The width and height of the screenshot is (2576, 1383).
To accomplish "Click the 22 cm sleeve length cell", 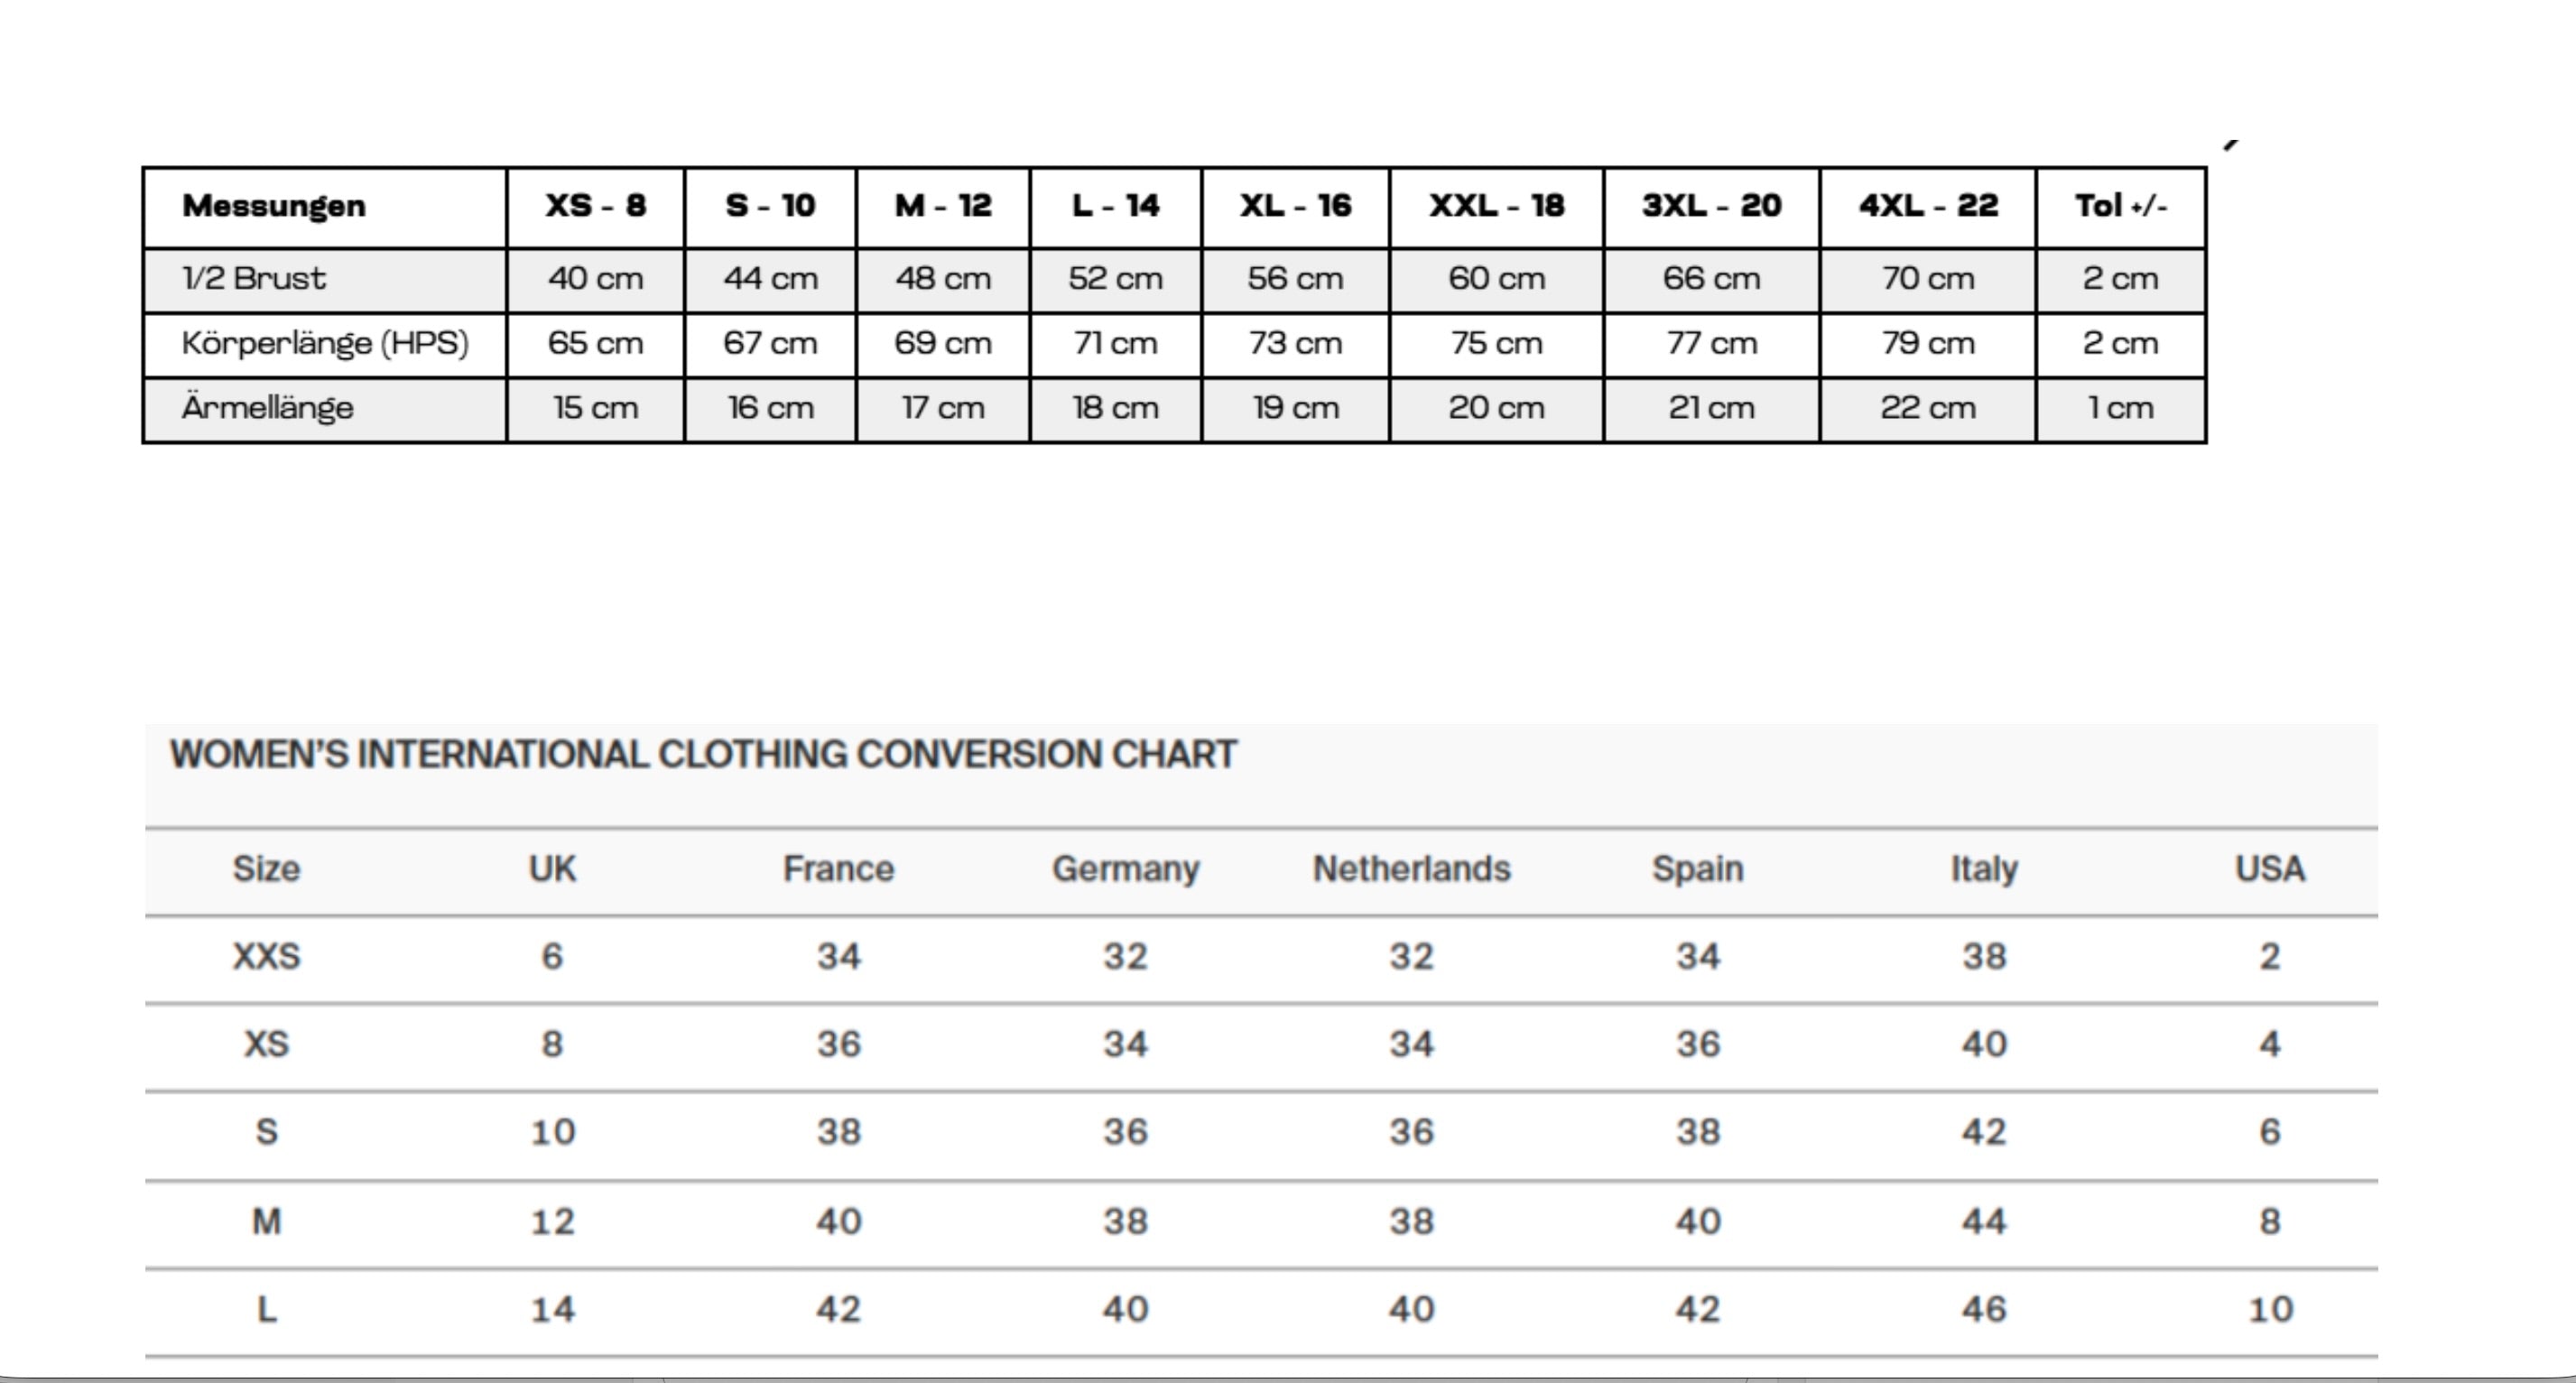I will 1928,408.
